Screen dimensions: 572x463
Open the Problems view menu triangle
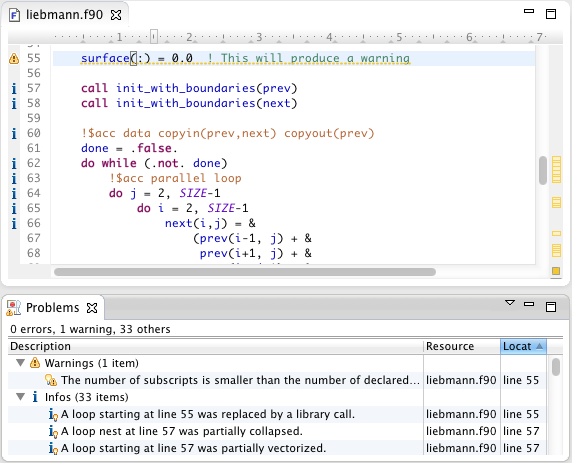(x=510, y=302)
